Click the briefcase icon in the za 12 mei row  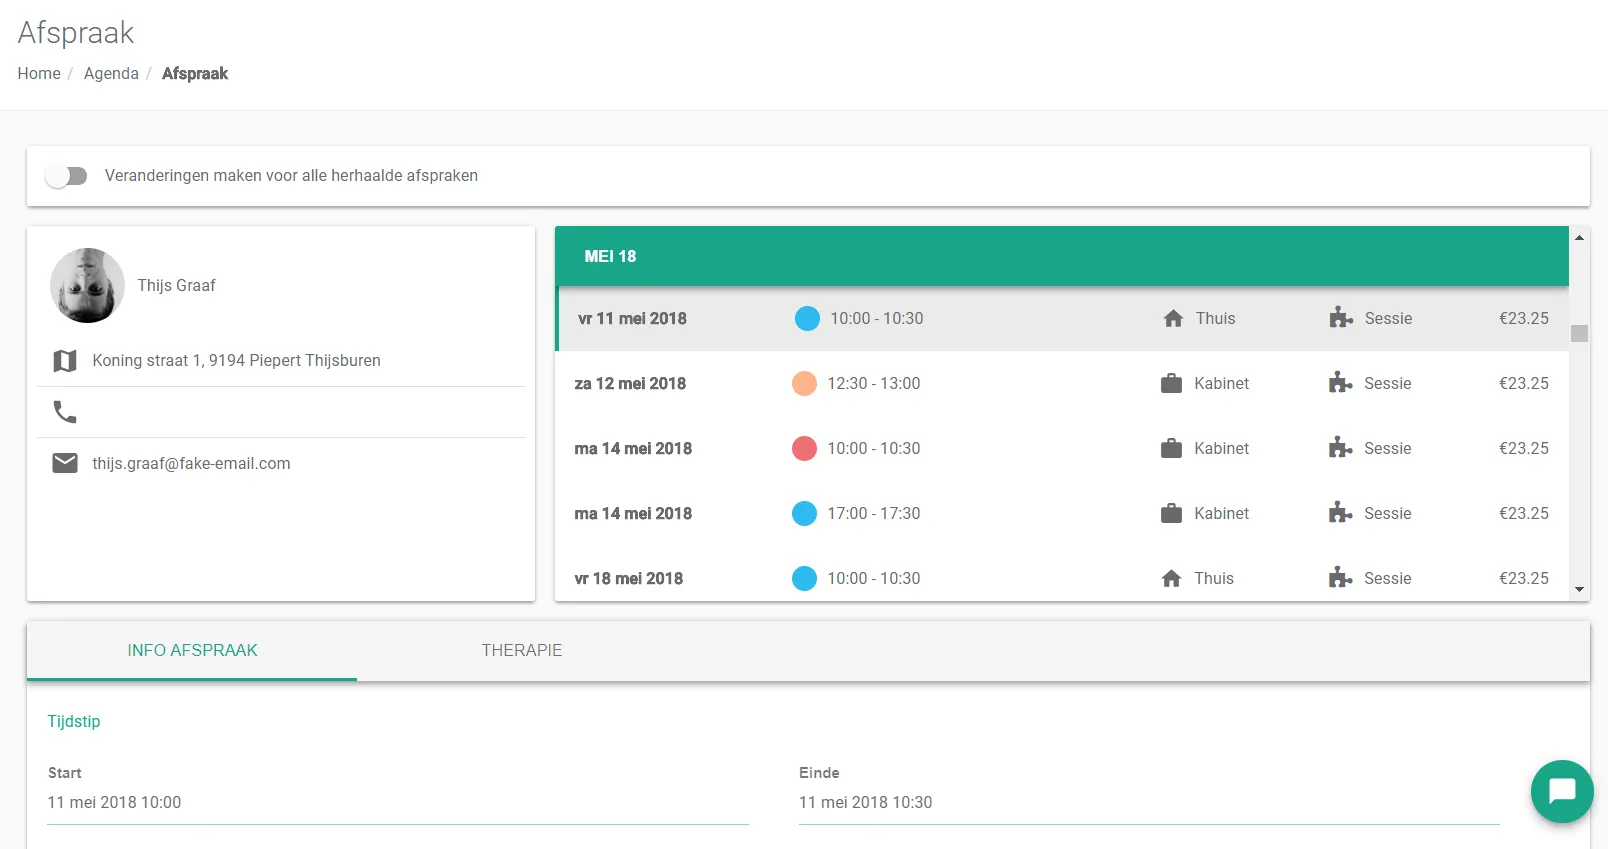point(1171,384)
